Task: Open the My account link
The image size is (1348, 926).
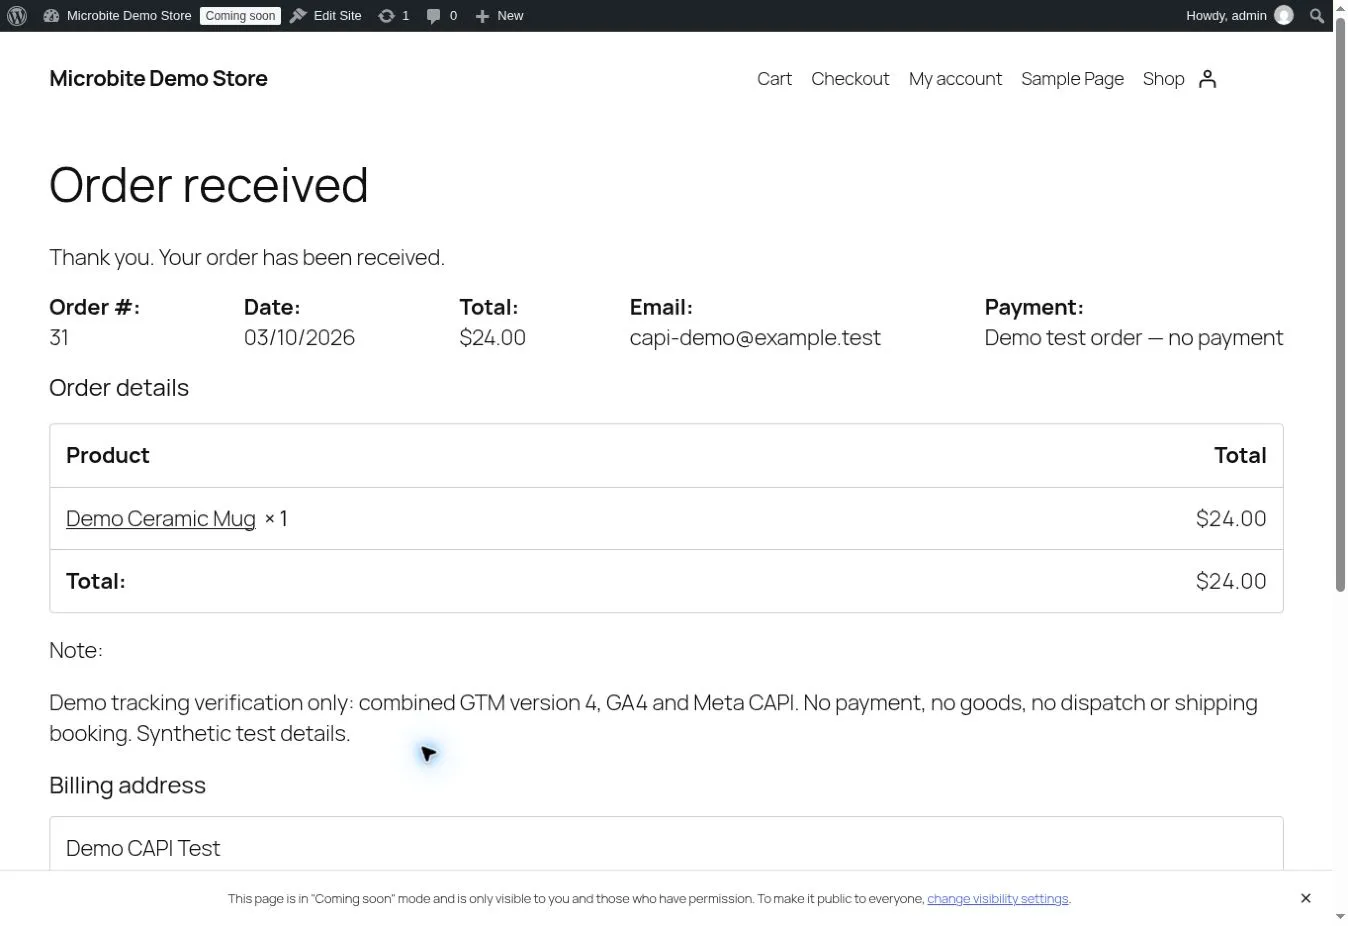Action: [x=955, y=79]
